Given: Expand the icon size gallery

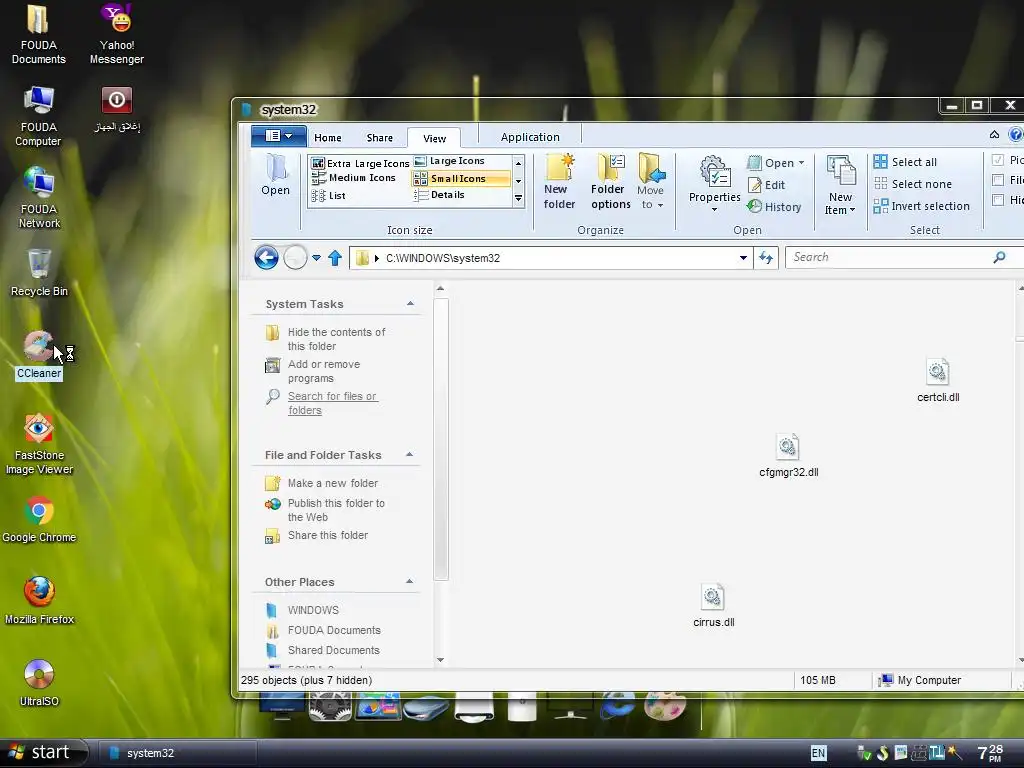Looking at the screenshot, I should (519, 198).
